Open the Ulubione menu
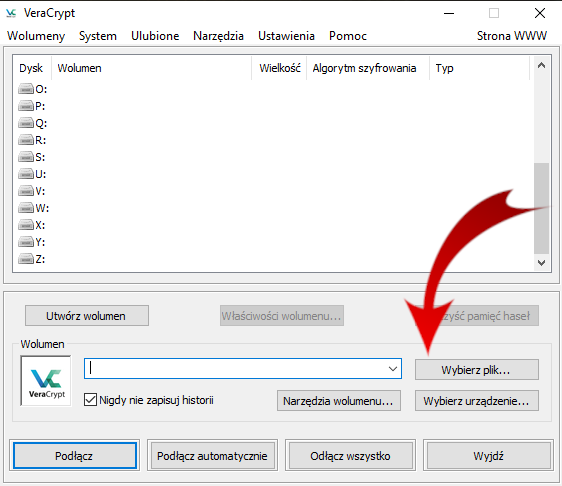Viewport: 562px width, 486px height. click(x=155, y=36)
